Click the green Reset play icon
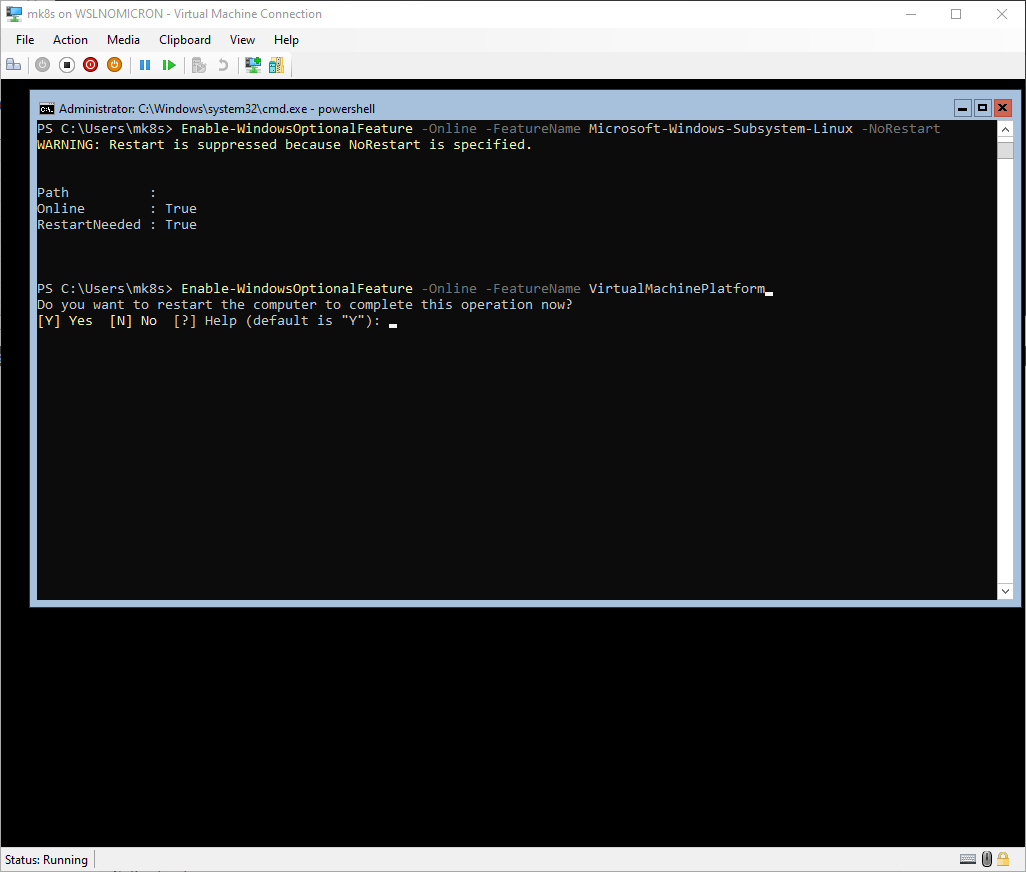Image resolution: width=1026 pixels, height=872 pixels. pyautogui.click(x=169, y=65)
